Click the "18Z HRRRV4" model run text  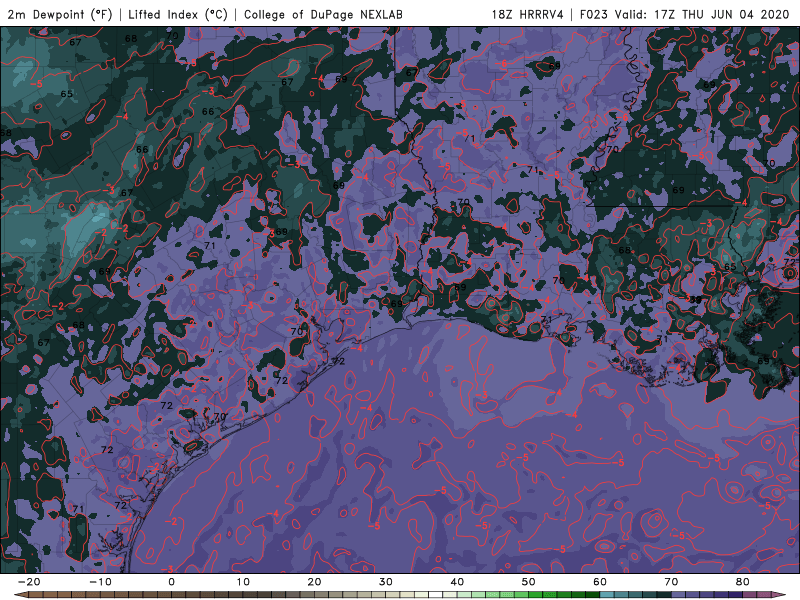(528, 14)
